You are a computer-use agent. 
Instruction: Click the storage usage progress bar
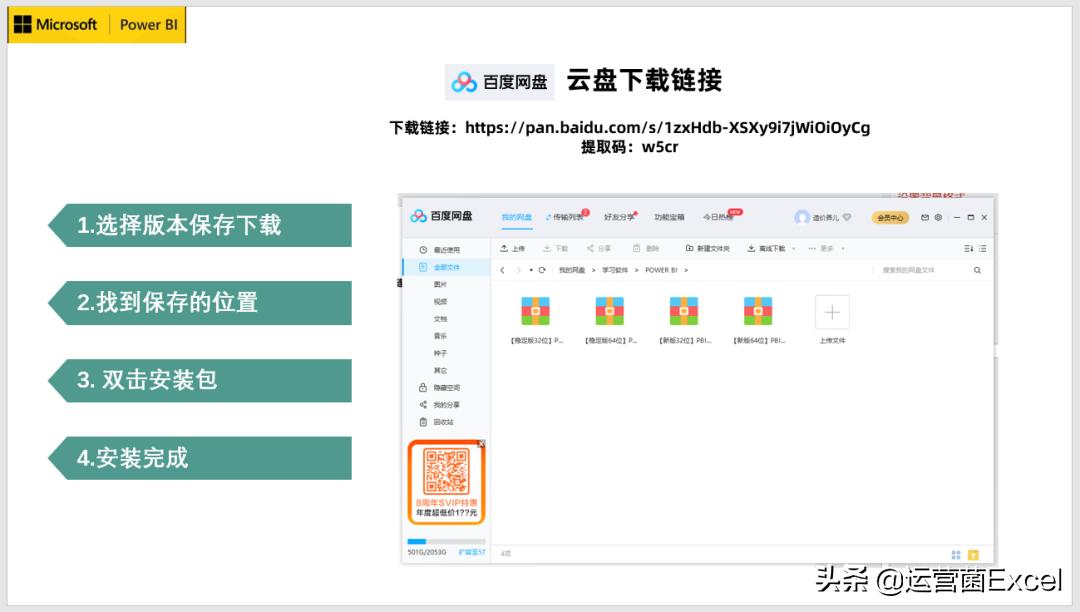point(444,540)
